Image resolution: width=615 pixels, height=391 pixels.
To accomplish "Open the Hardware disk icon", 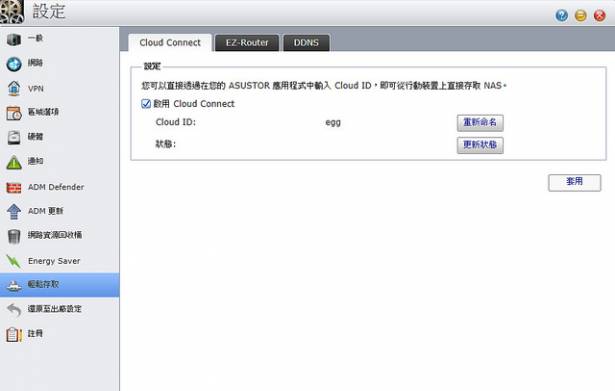I will coord(14,137).
